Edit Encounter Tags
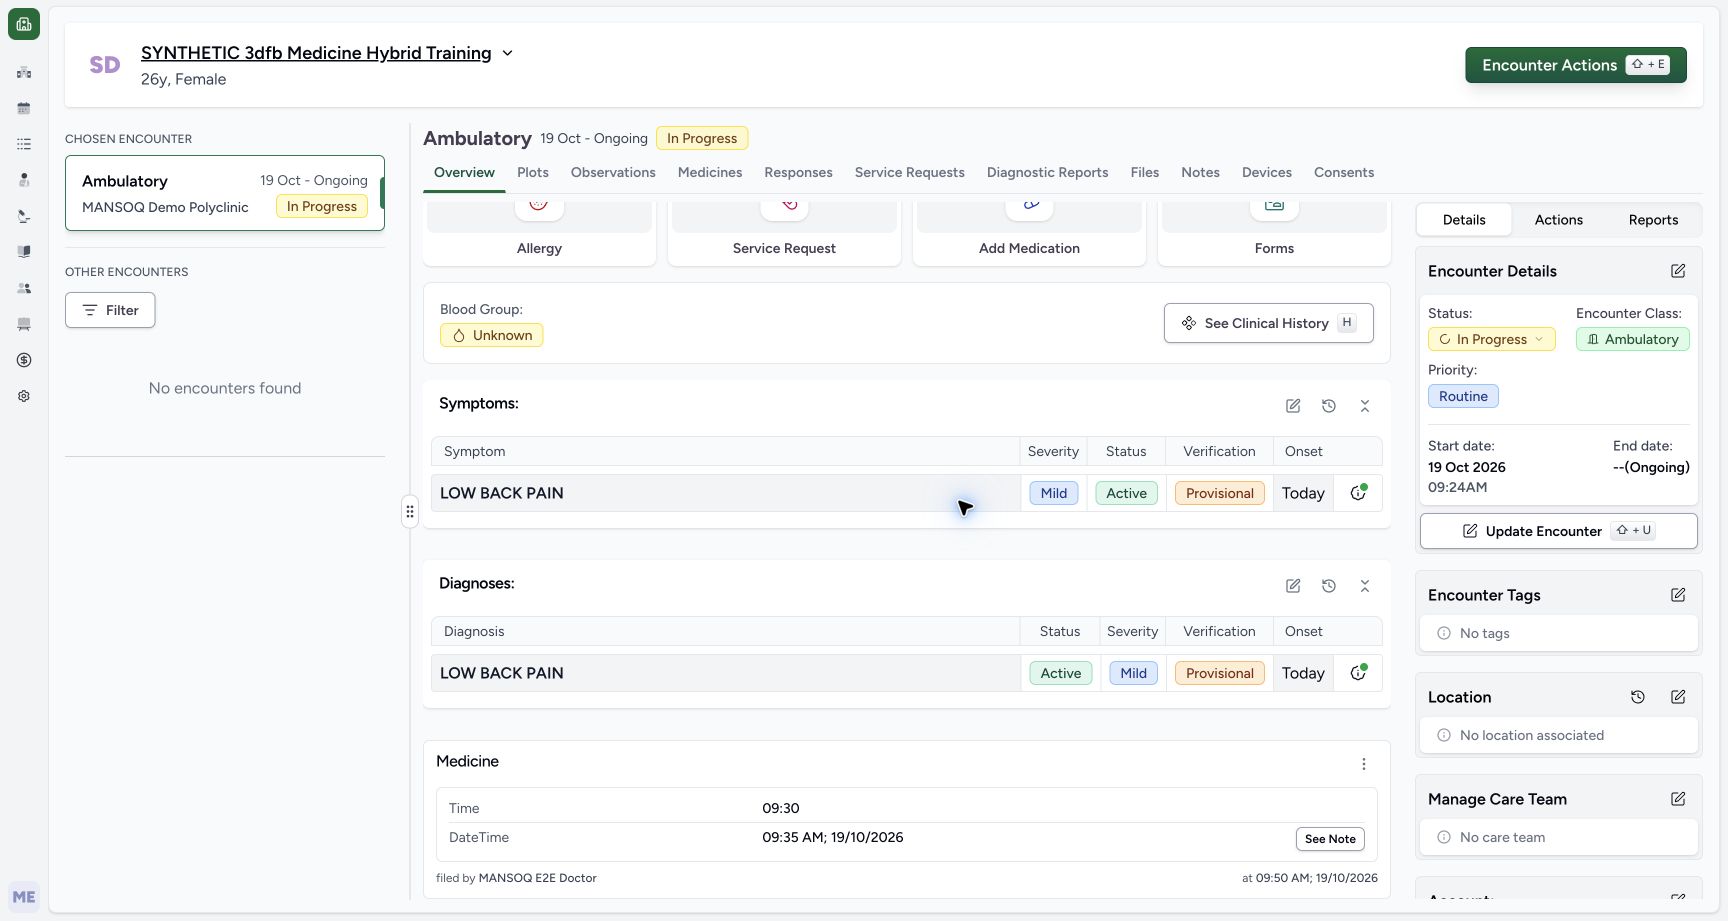Screen dimensions: 1728x921 (1678, 595)
